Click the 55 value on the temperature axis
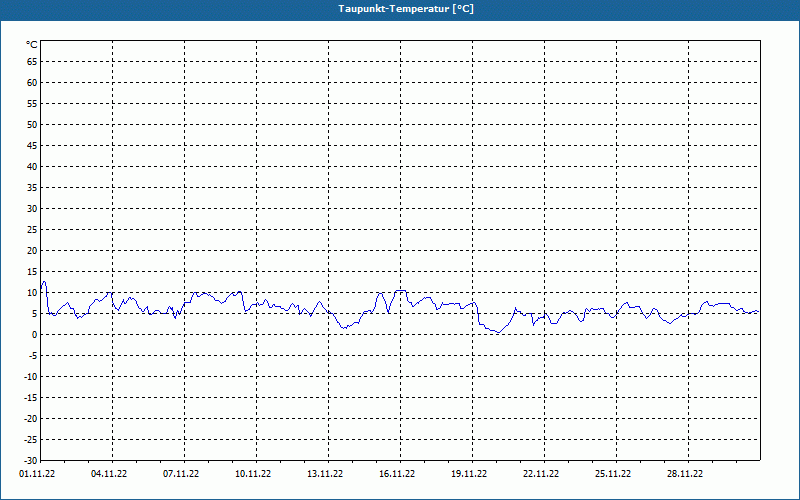Viewport: 800px width, 500px height. click(32, 104)
